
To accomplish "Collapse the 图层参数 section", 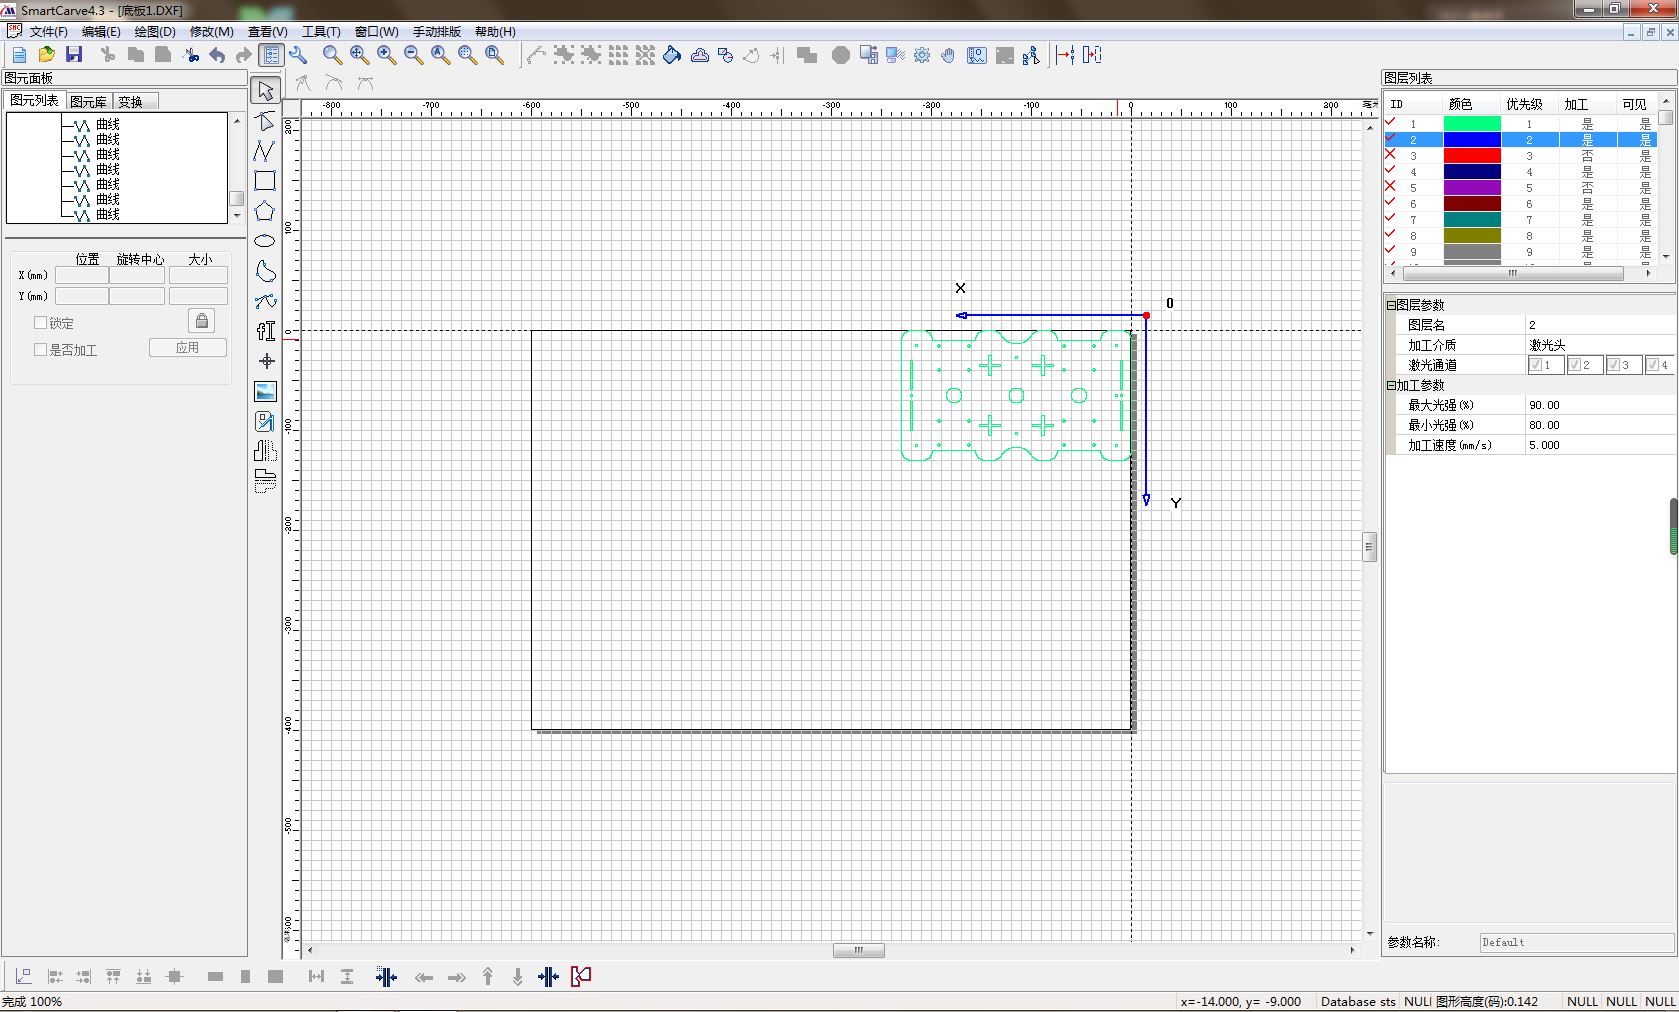I will [x=1391, y=305].
